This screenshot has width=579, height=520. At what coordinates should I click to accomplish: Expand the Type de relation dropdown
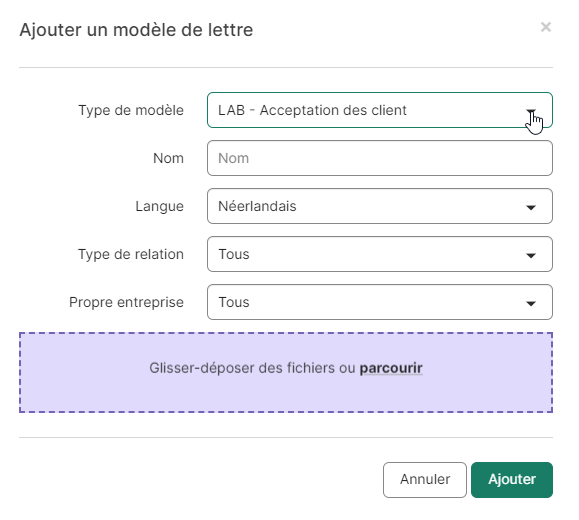380,254
